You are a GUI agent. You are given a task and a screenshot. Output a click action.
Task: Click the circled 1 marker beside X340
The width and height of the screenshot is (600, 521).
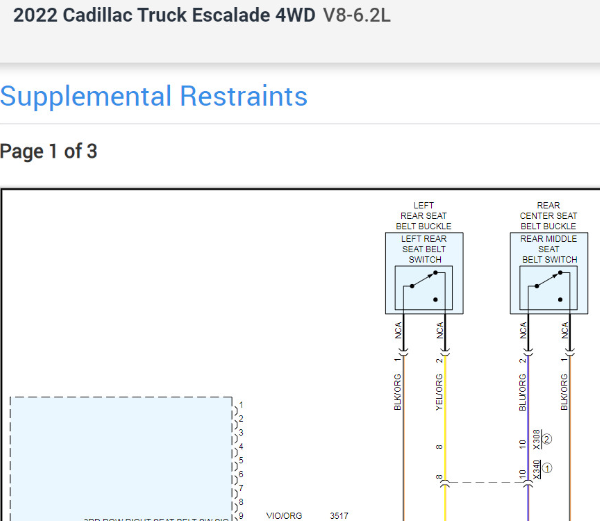[547, 468]
